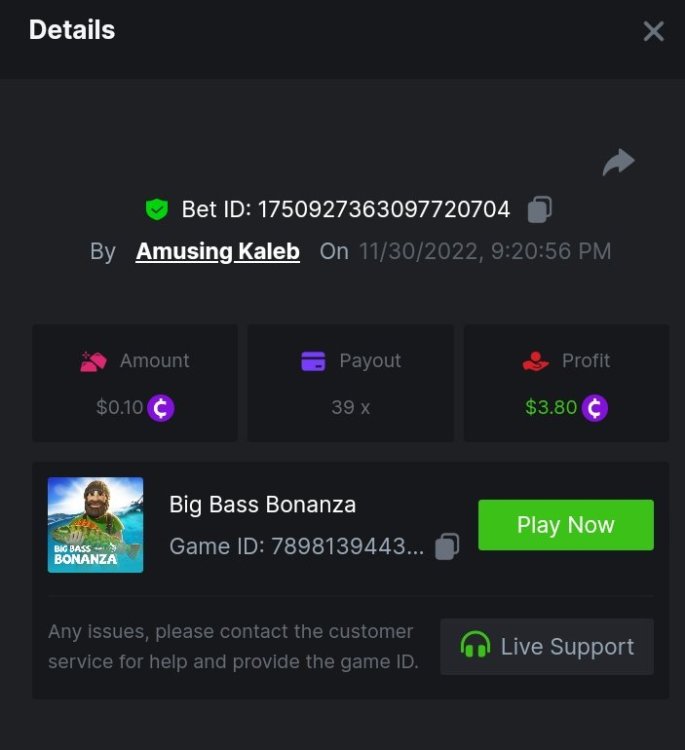Viewport: 685px width, 750px height.
Task: Click the pink Amount icon
Action: click(93, 361)
